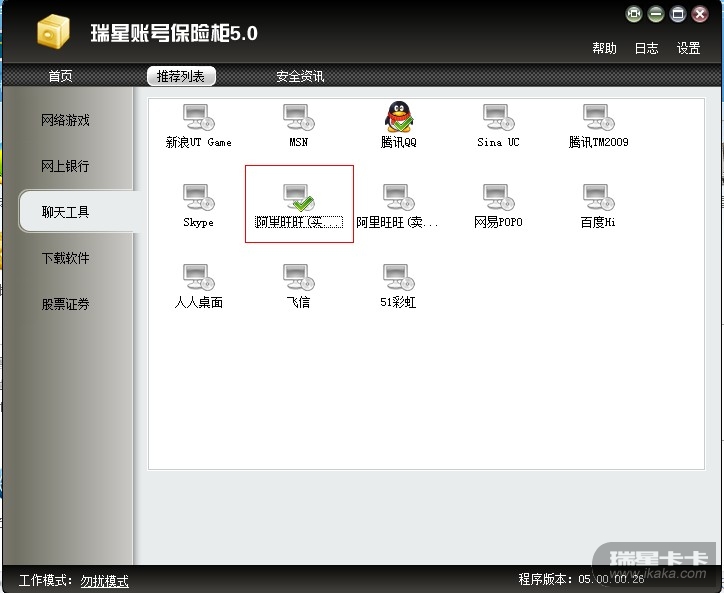Select the 聊天工具 category
The width and height of the screenshot is (724, 593).
coord(78,212)
